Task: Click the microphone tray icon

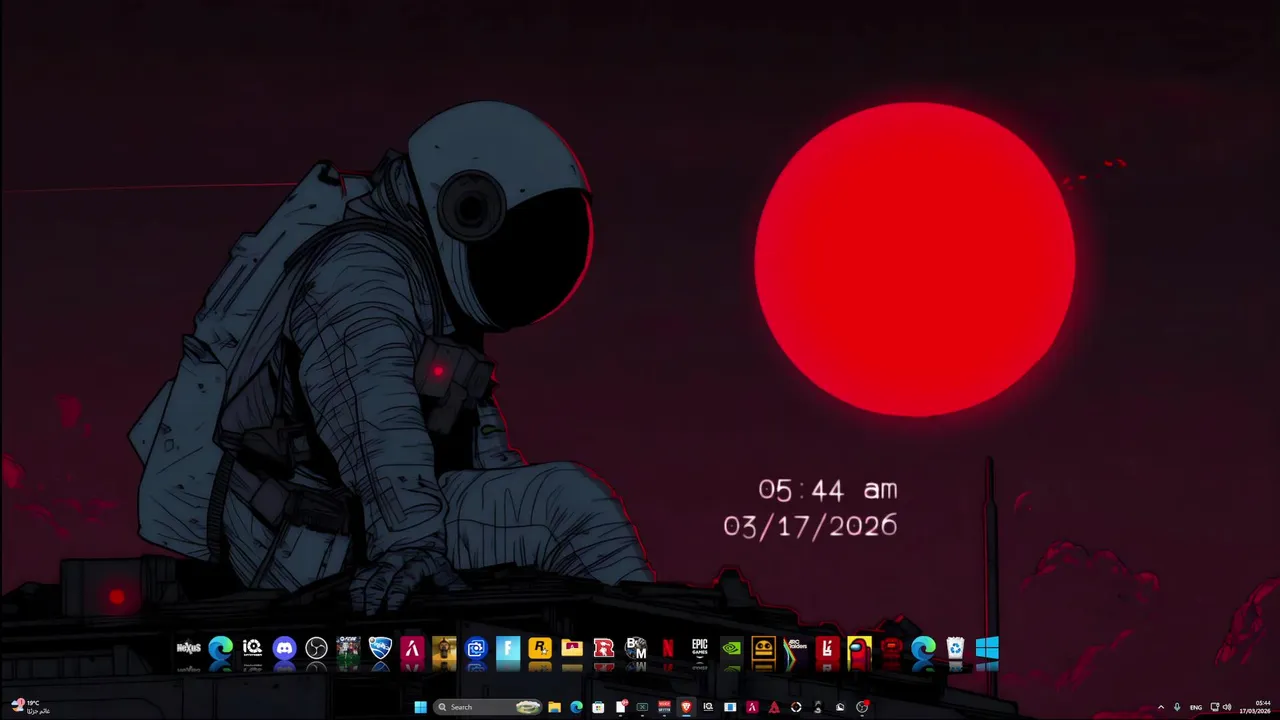Action: [1177, 707]
